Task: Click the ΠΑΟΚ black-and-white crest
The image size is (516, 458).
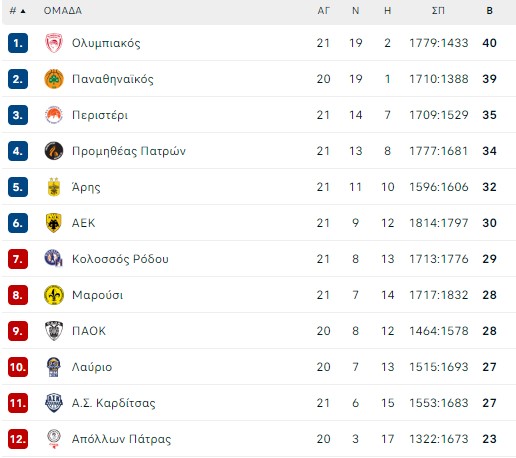Action: [x=54, y=331]
